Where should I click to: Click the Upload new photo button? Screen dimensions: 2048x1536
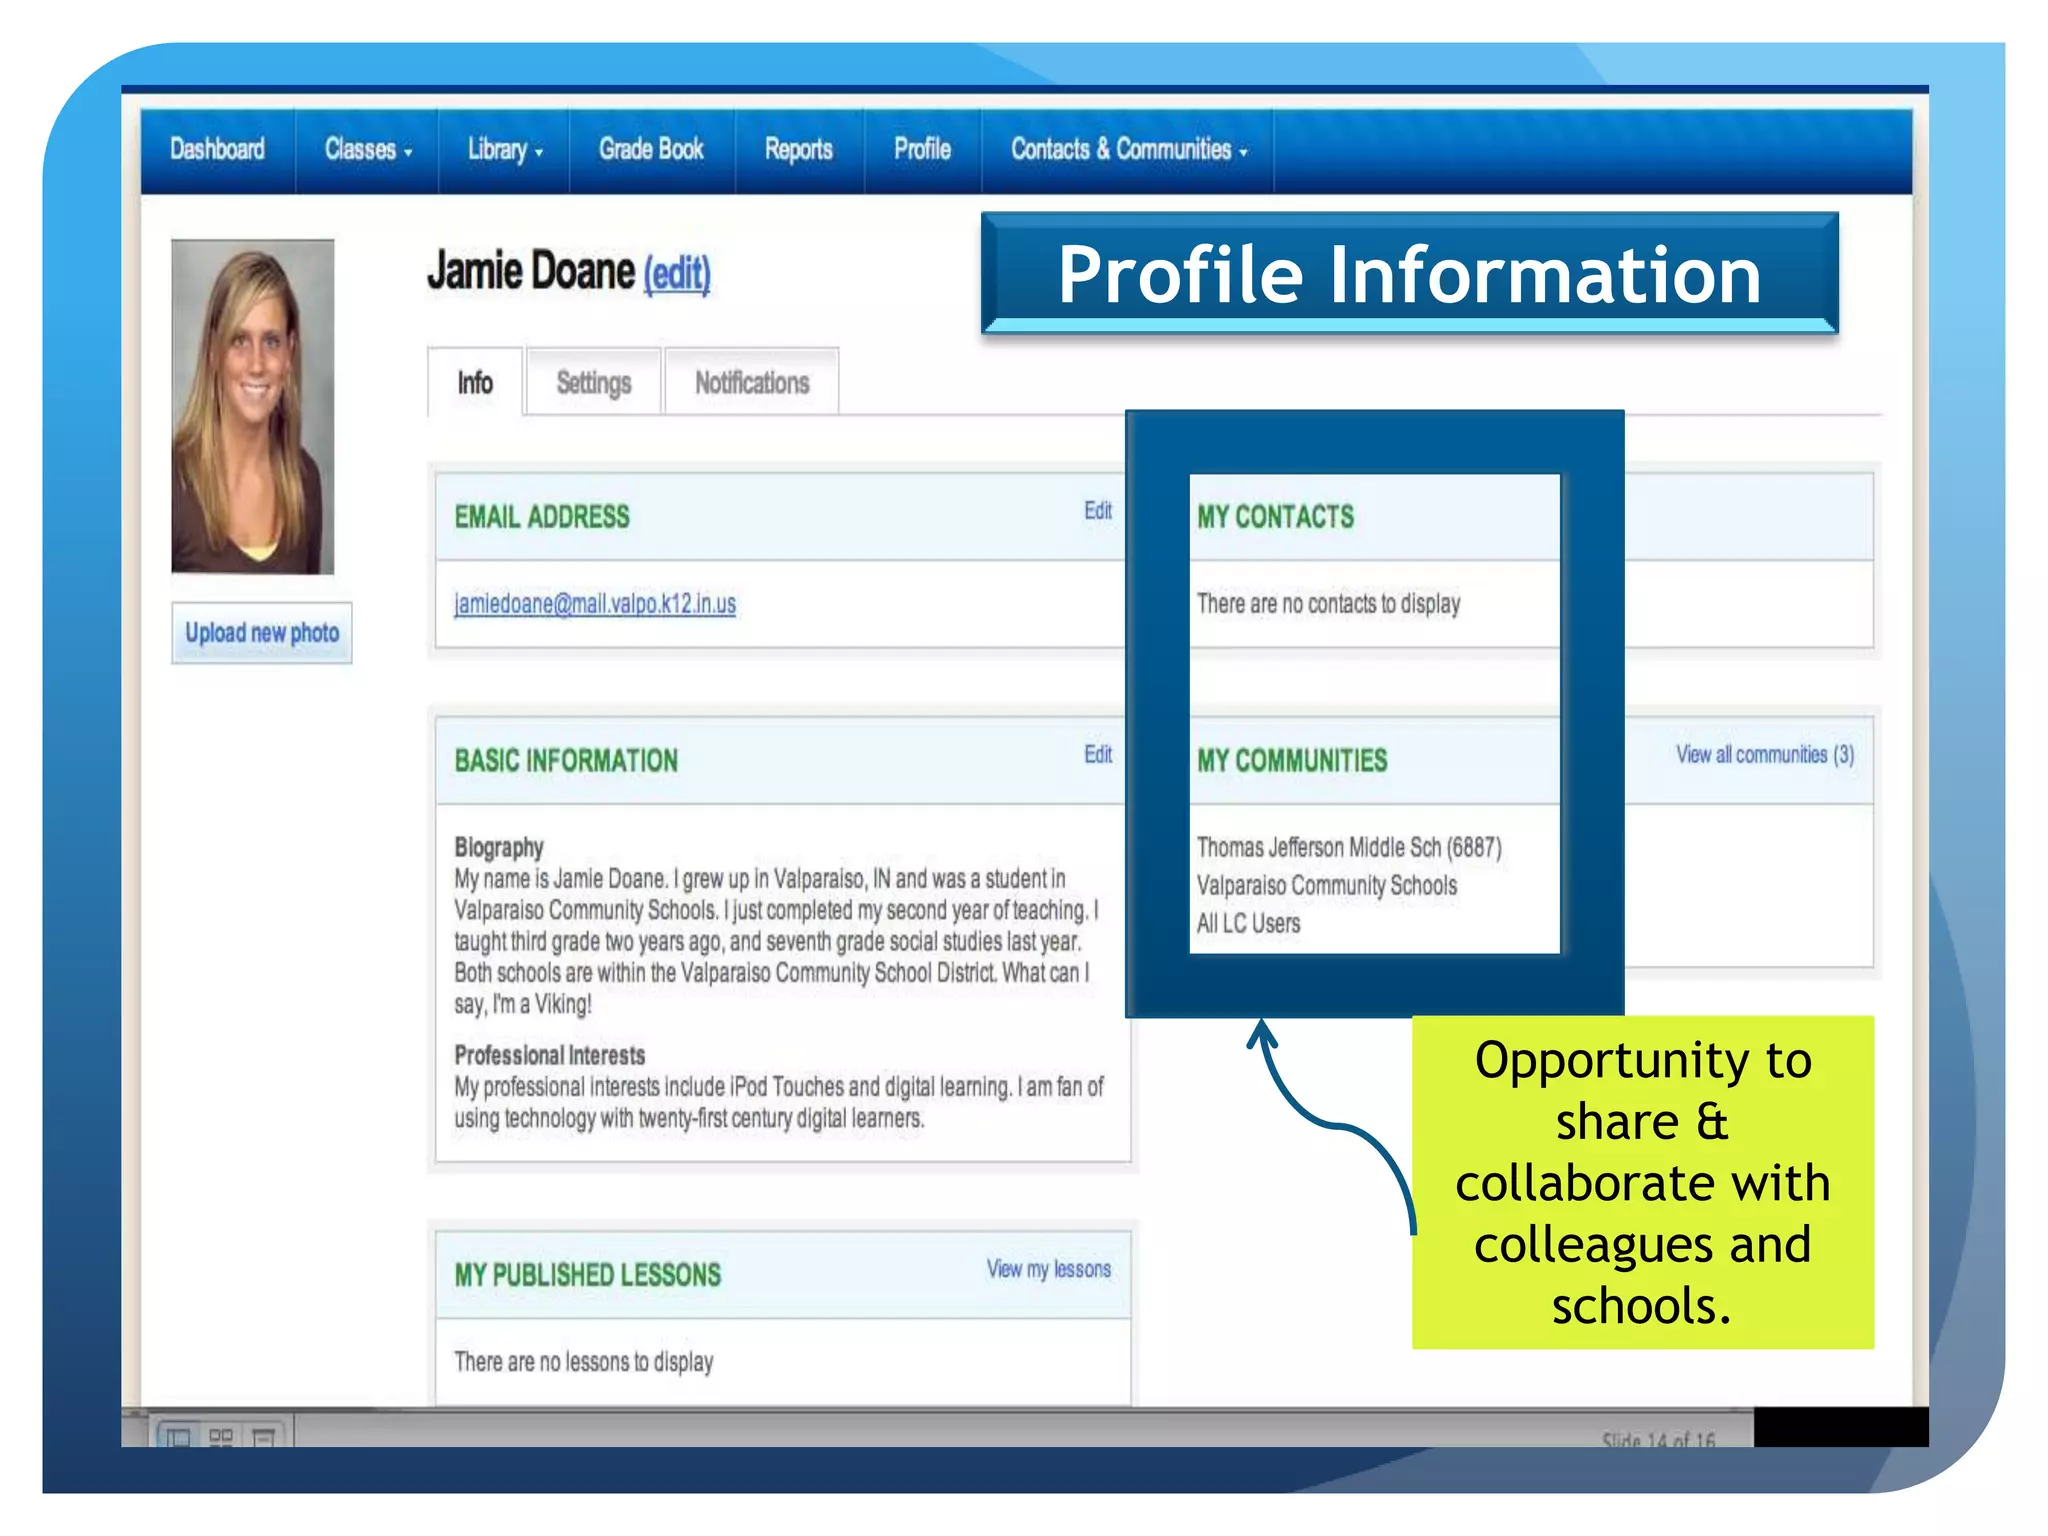click(262, 633)
